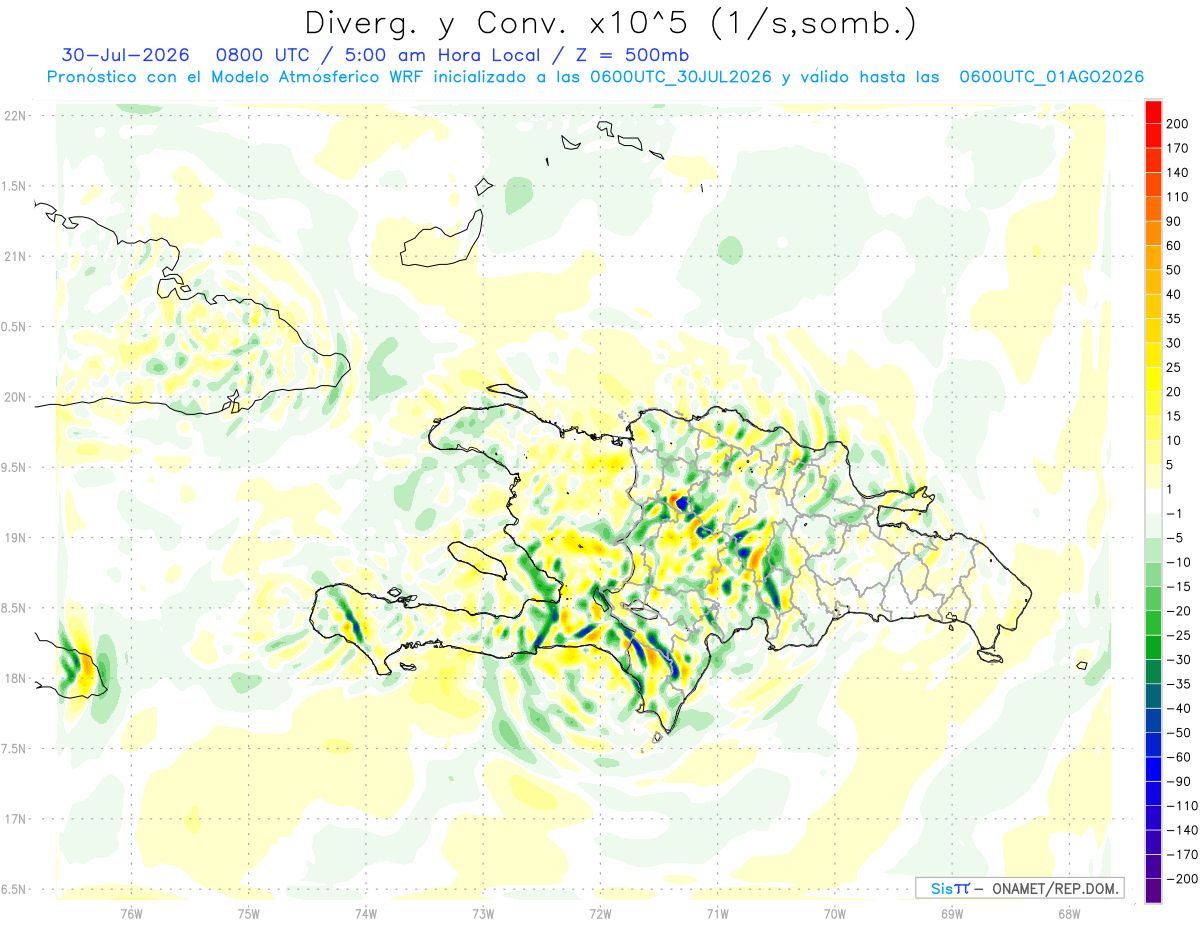Click the color bar label positive "25"
Screen dimensions: 1200x927
[x=1174, y=368]
